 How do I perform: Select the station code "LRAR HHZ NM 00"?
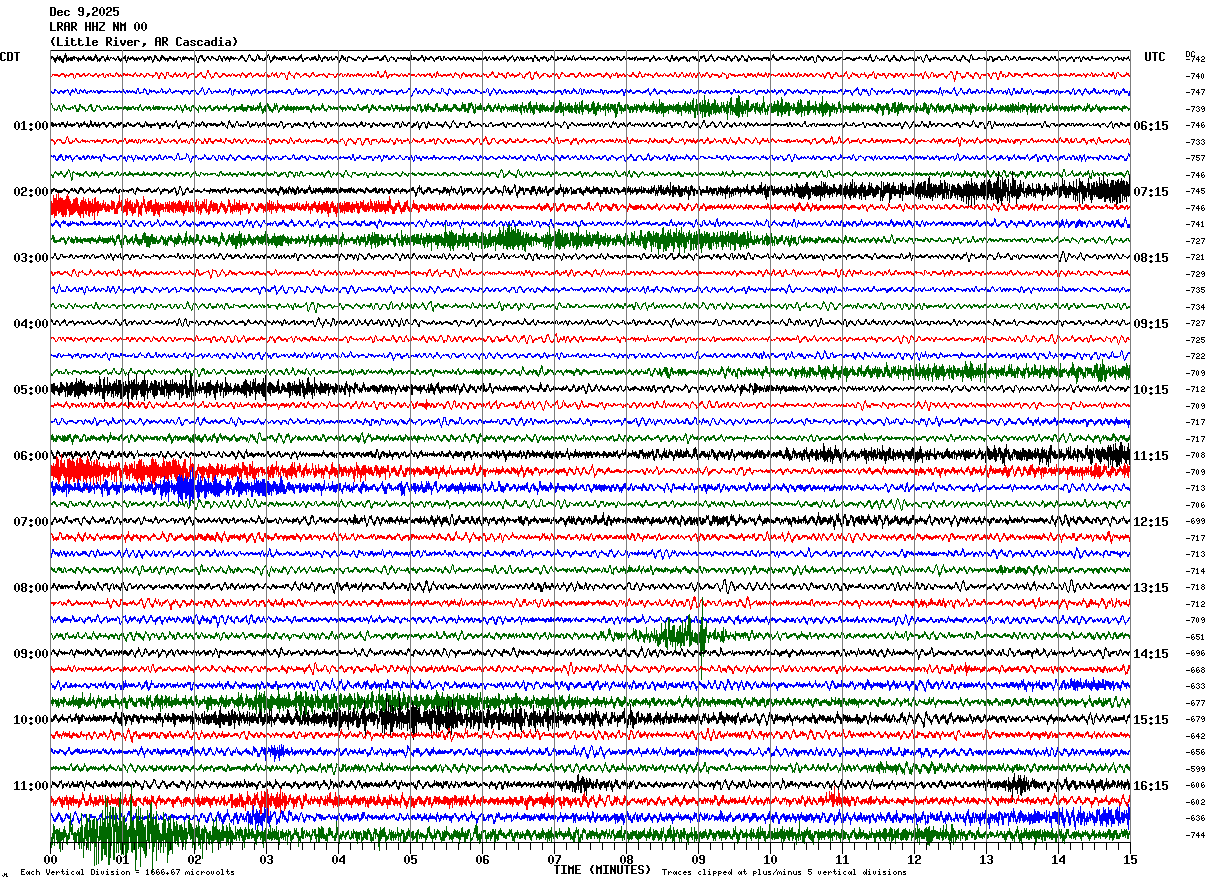[x=98, y=27]
